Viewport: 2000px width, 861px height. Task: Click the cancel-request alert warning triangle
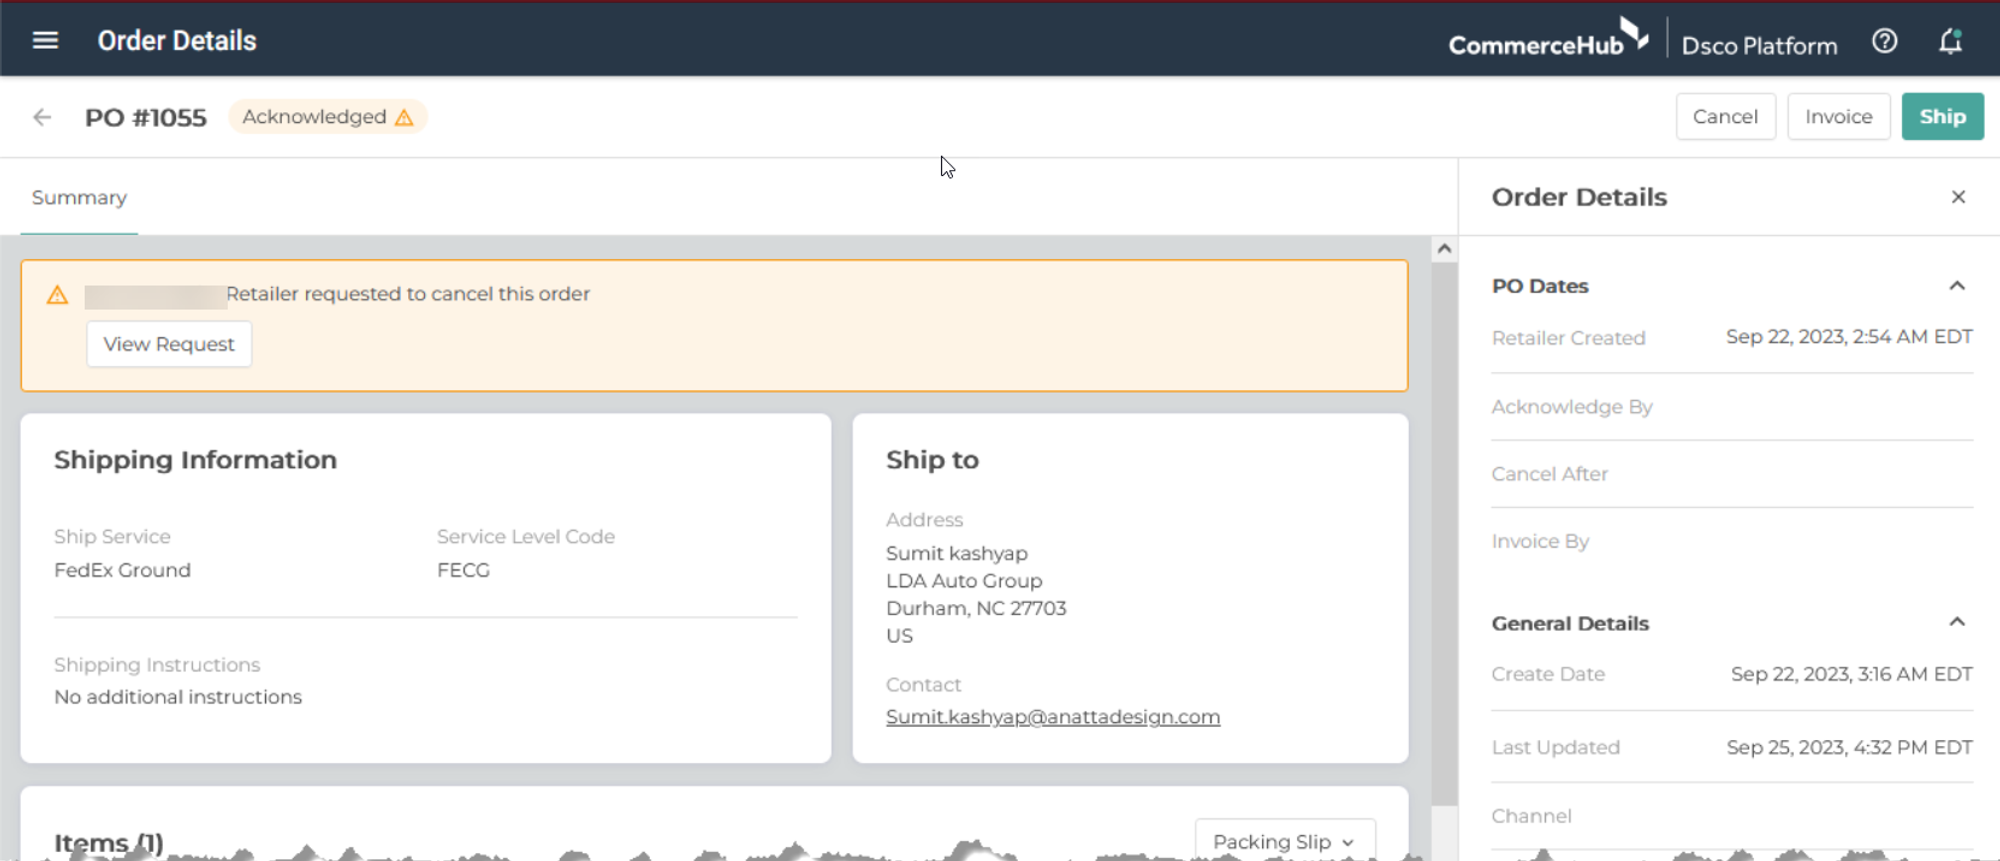click(58, 295)
